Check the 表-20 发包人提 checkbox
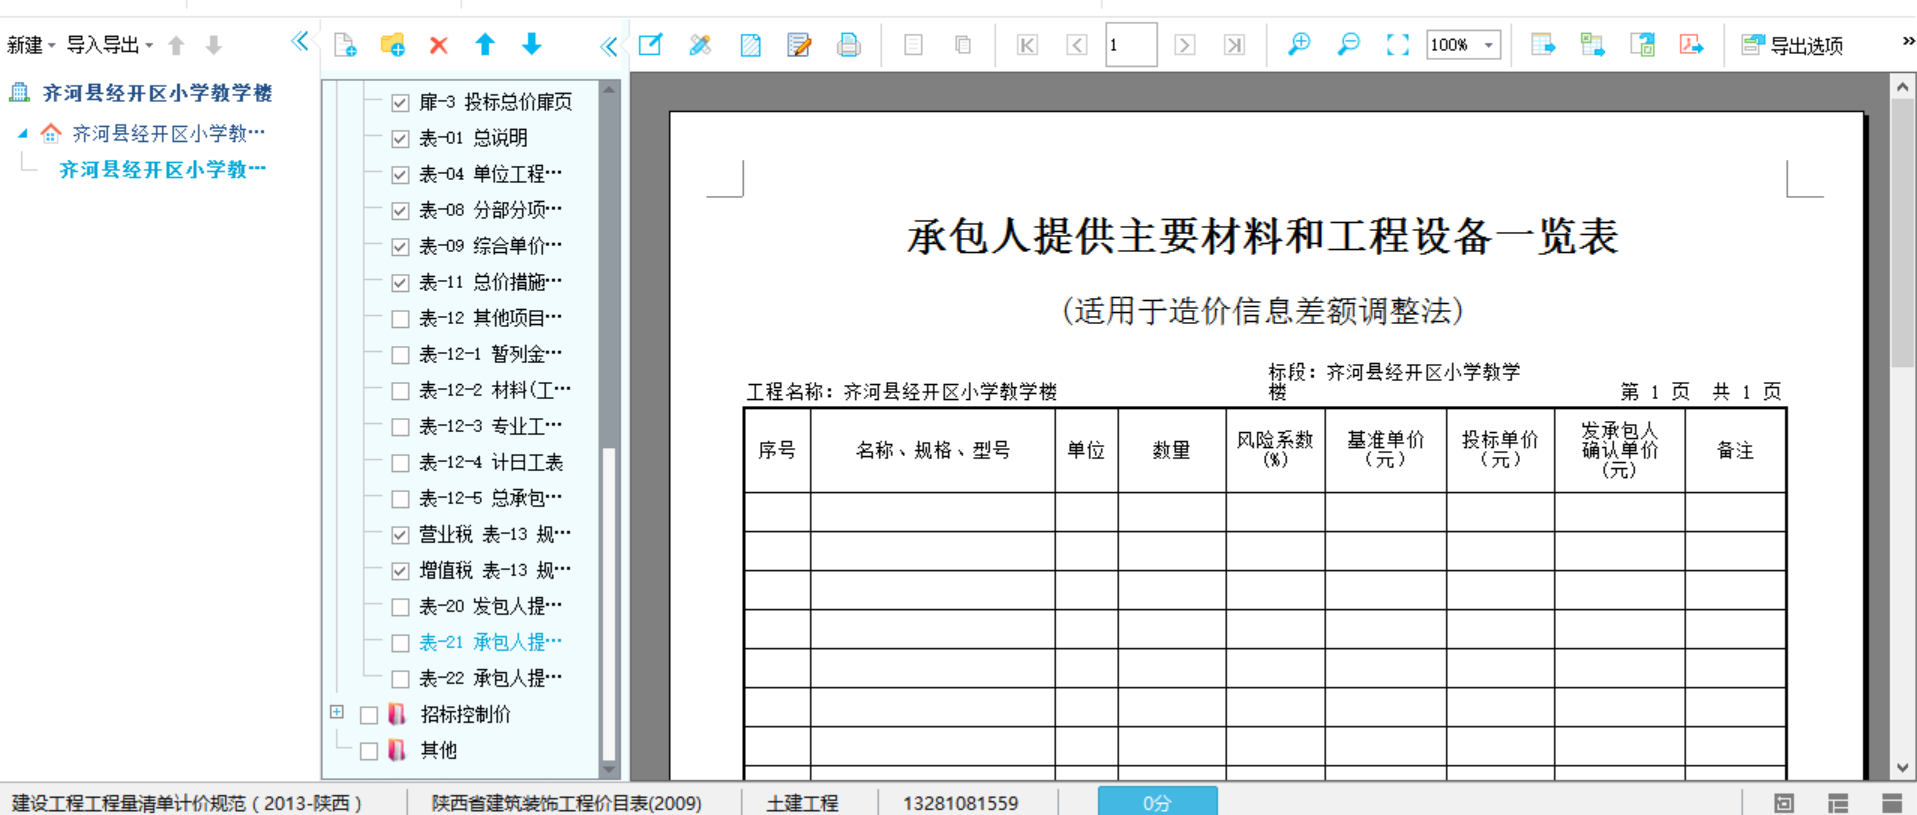 coord(400,606)
